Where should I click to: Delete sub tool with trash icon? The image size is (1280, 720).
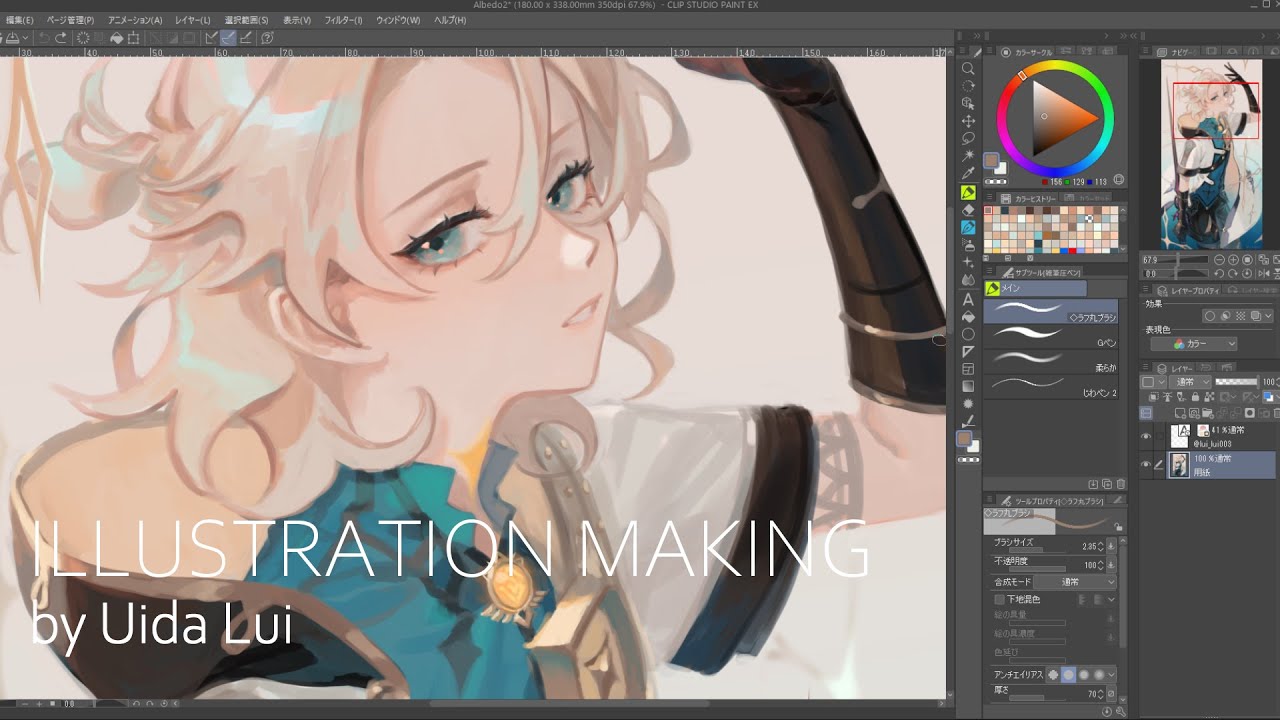coord(1120,484)
